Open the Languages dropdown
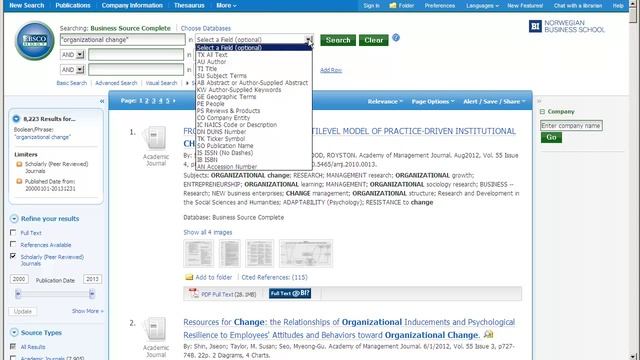The image size is (640, 360). (x=482, y=6)
